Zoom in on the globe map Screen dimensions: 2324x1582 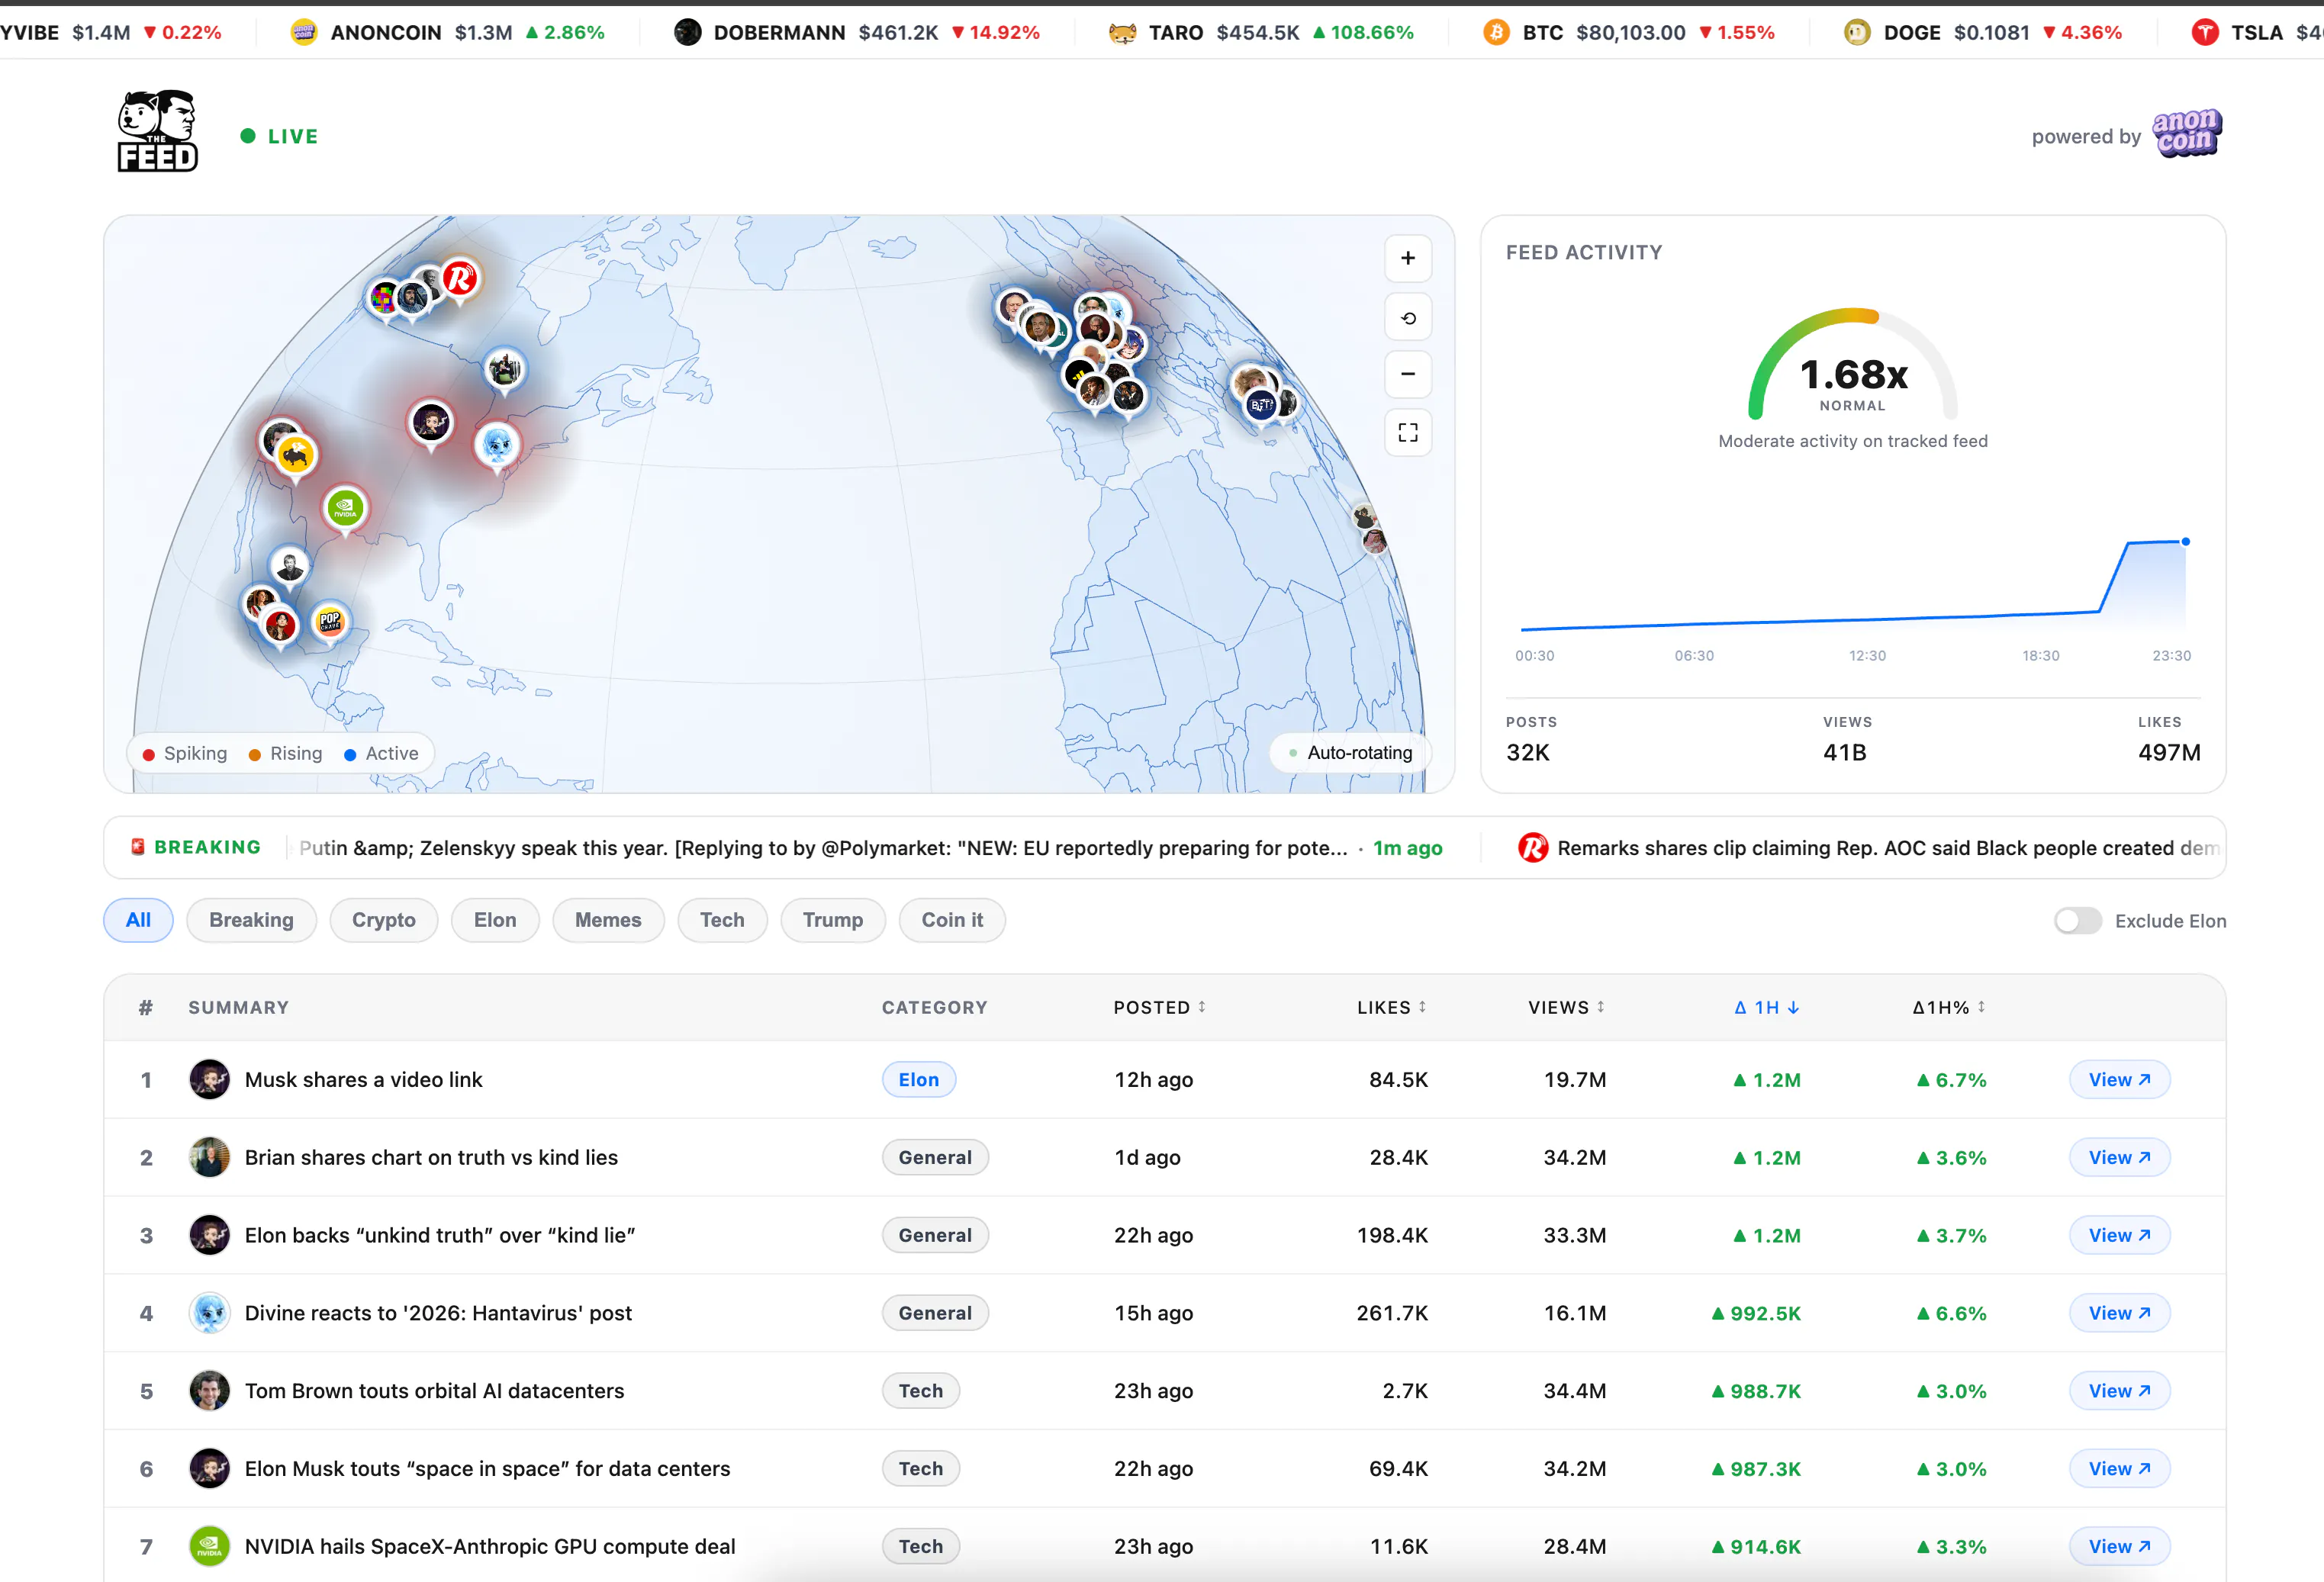click(x=1407, y=258)
